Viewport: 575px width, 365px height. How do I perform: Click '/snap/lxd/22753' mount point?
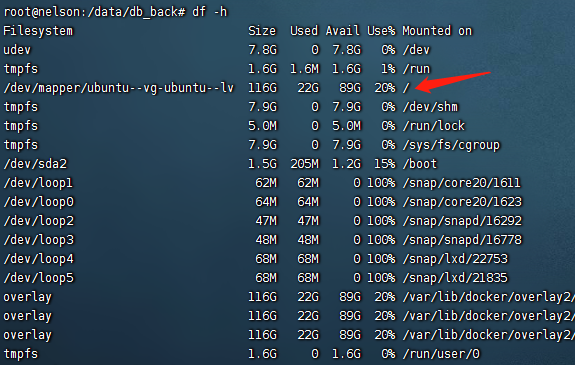[455, 259]
